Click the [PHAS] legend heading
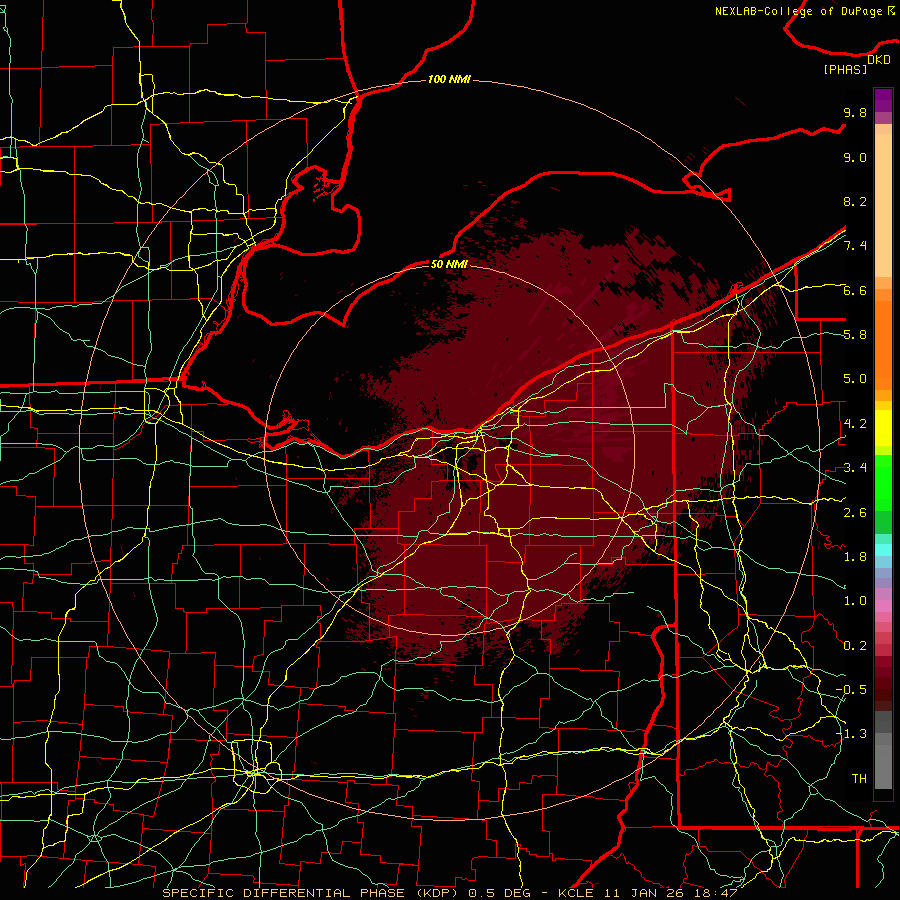This screenshot has width=900, height=900. click(845, 69)
